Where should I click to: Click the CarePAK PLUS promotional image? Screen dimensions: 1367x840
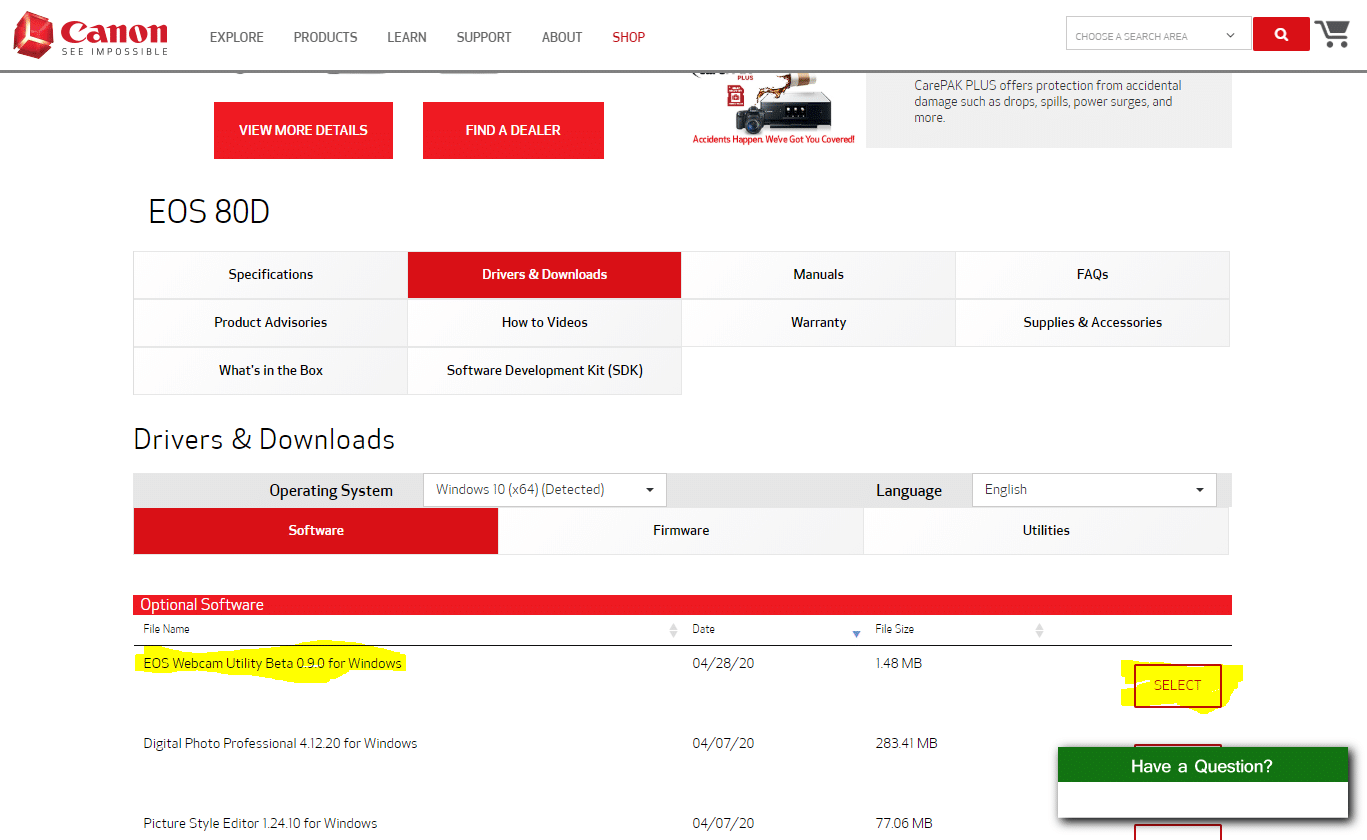click(774, 109)
